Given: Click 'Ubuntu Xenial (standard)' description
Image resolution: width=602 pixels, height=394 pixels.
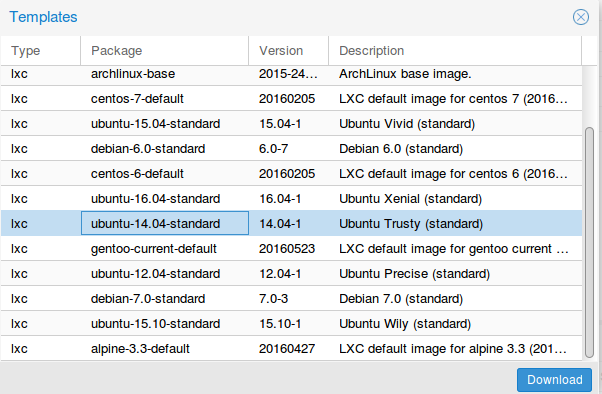Looking at the screenshot, I should 410,199.
